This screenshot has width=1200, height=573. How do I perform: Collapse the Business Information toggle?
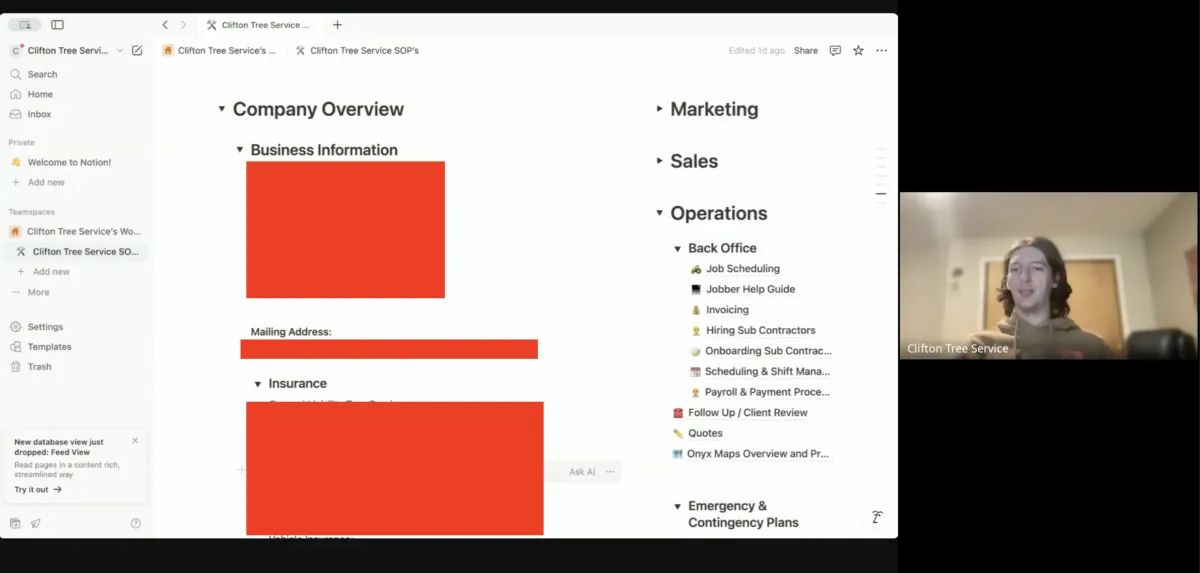[x=240, y=150]
